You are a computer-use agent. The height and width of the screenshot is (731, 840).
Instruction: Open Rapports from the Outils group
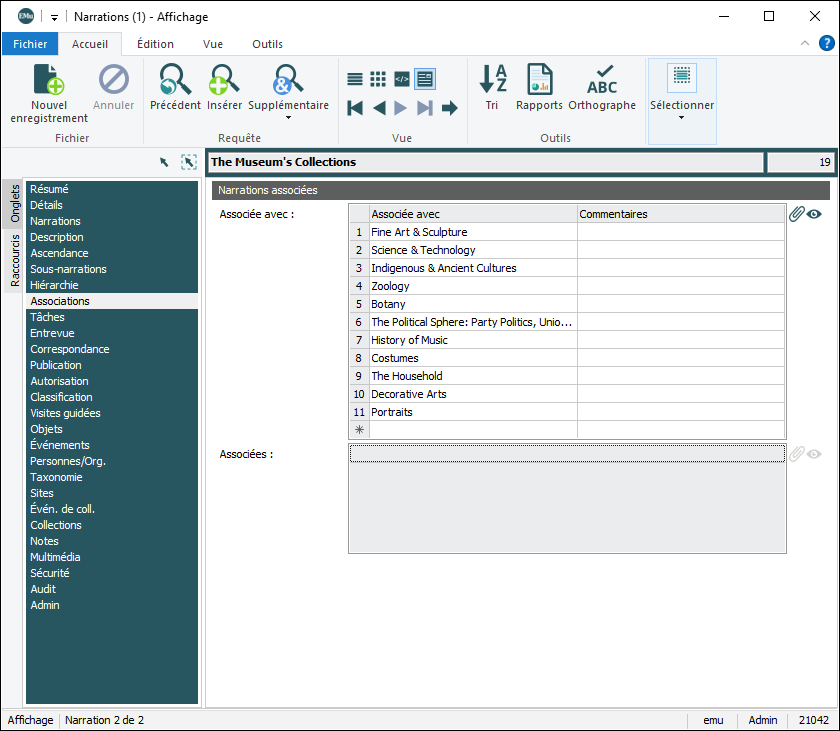click(x=540, y=80)
